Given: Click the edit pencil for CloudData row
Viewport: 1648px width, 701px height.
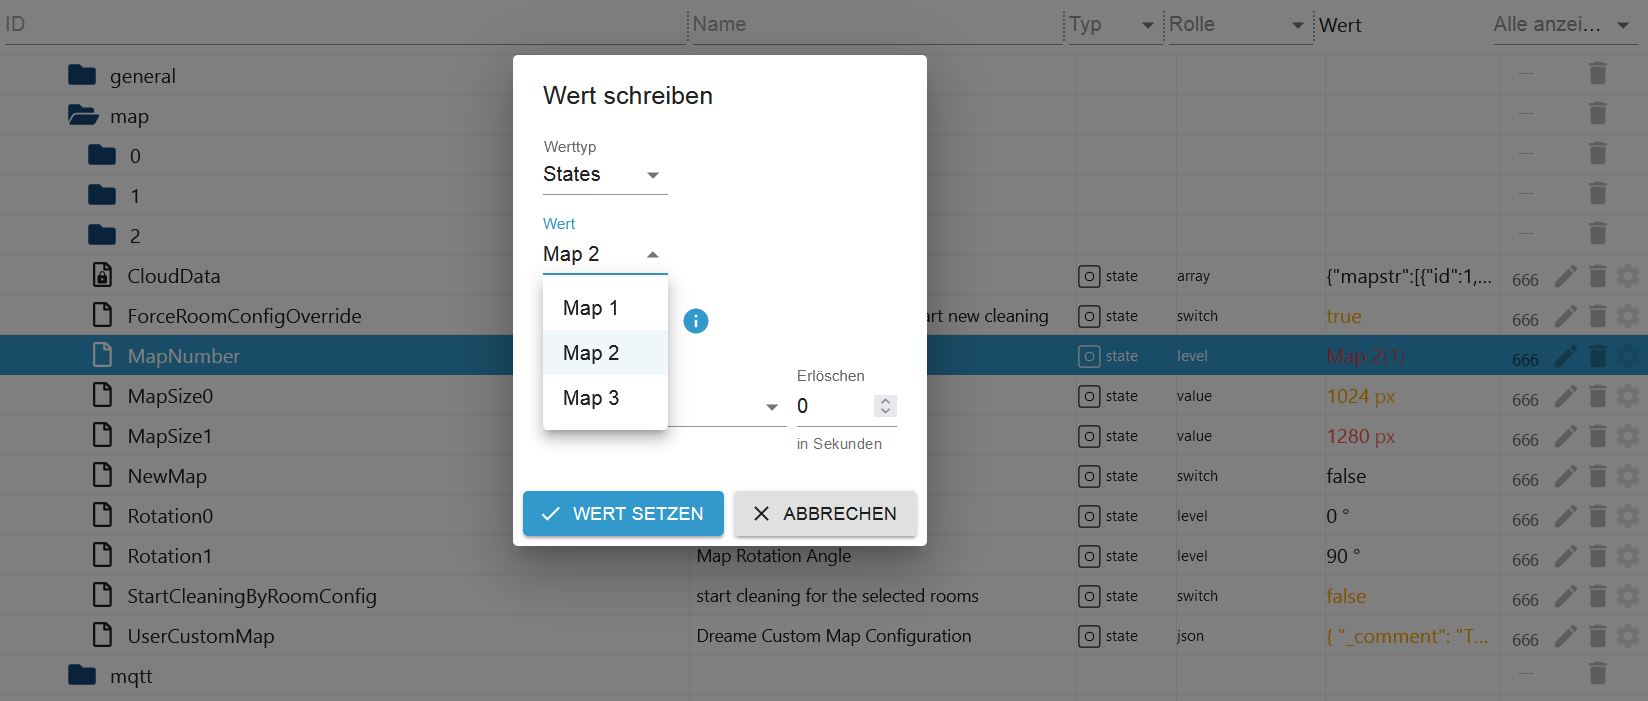Looking at the screenshot, I should click(x=1566, y=276).
